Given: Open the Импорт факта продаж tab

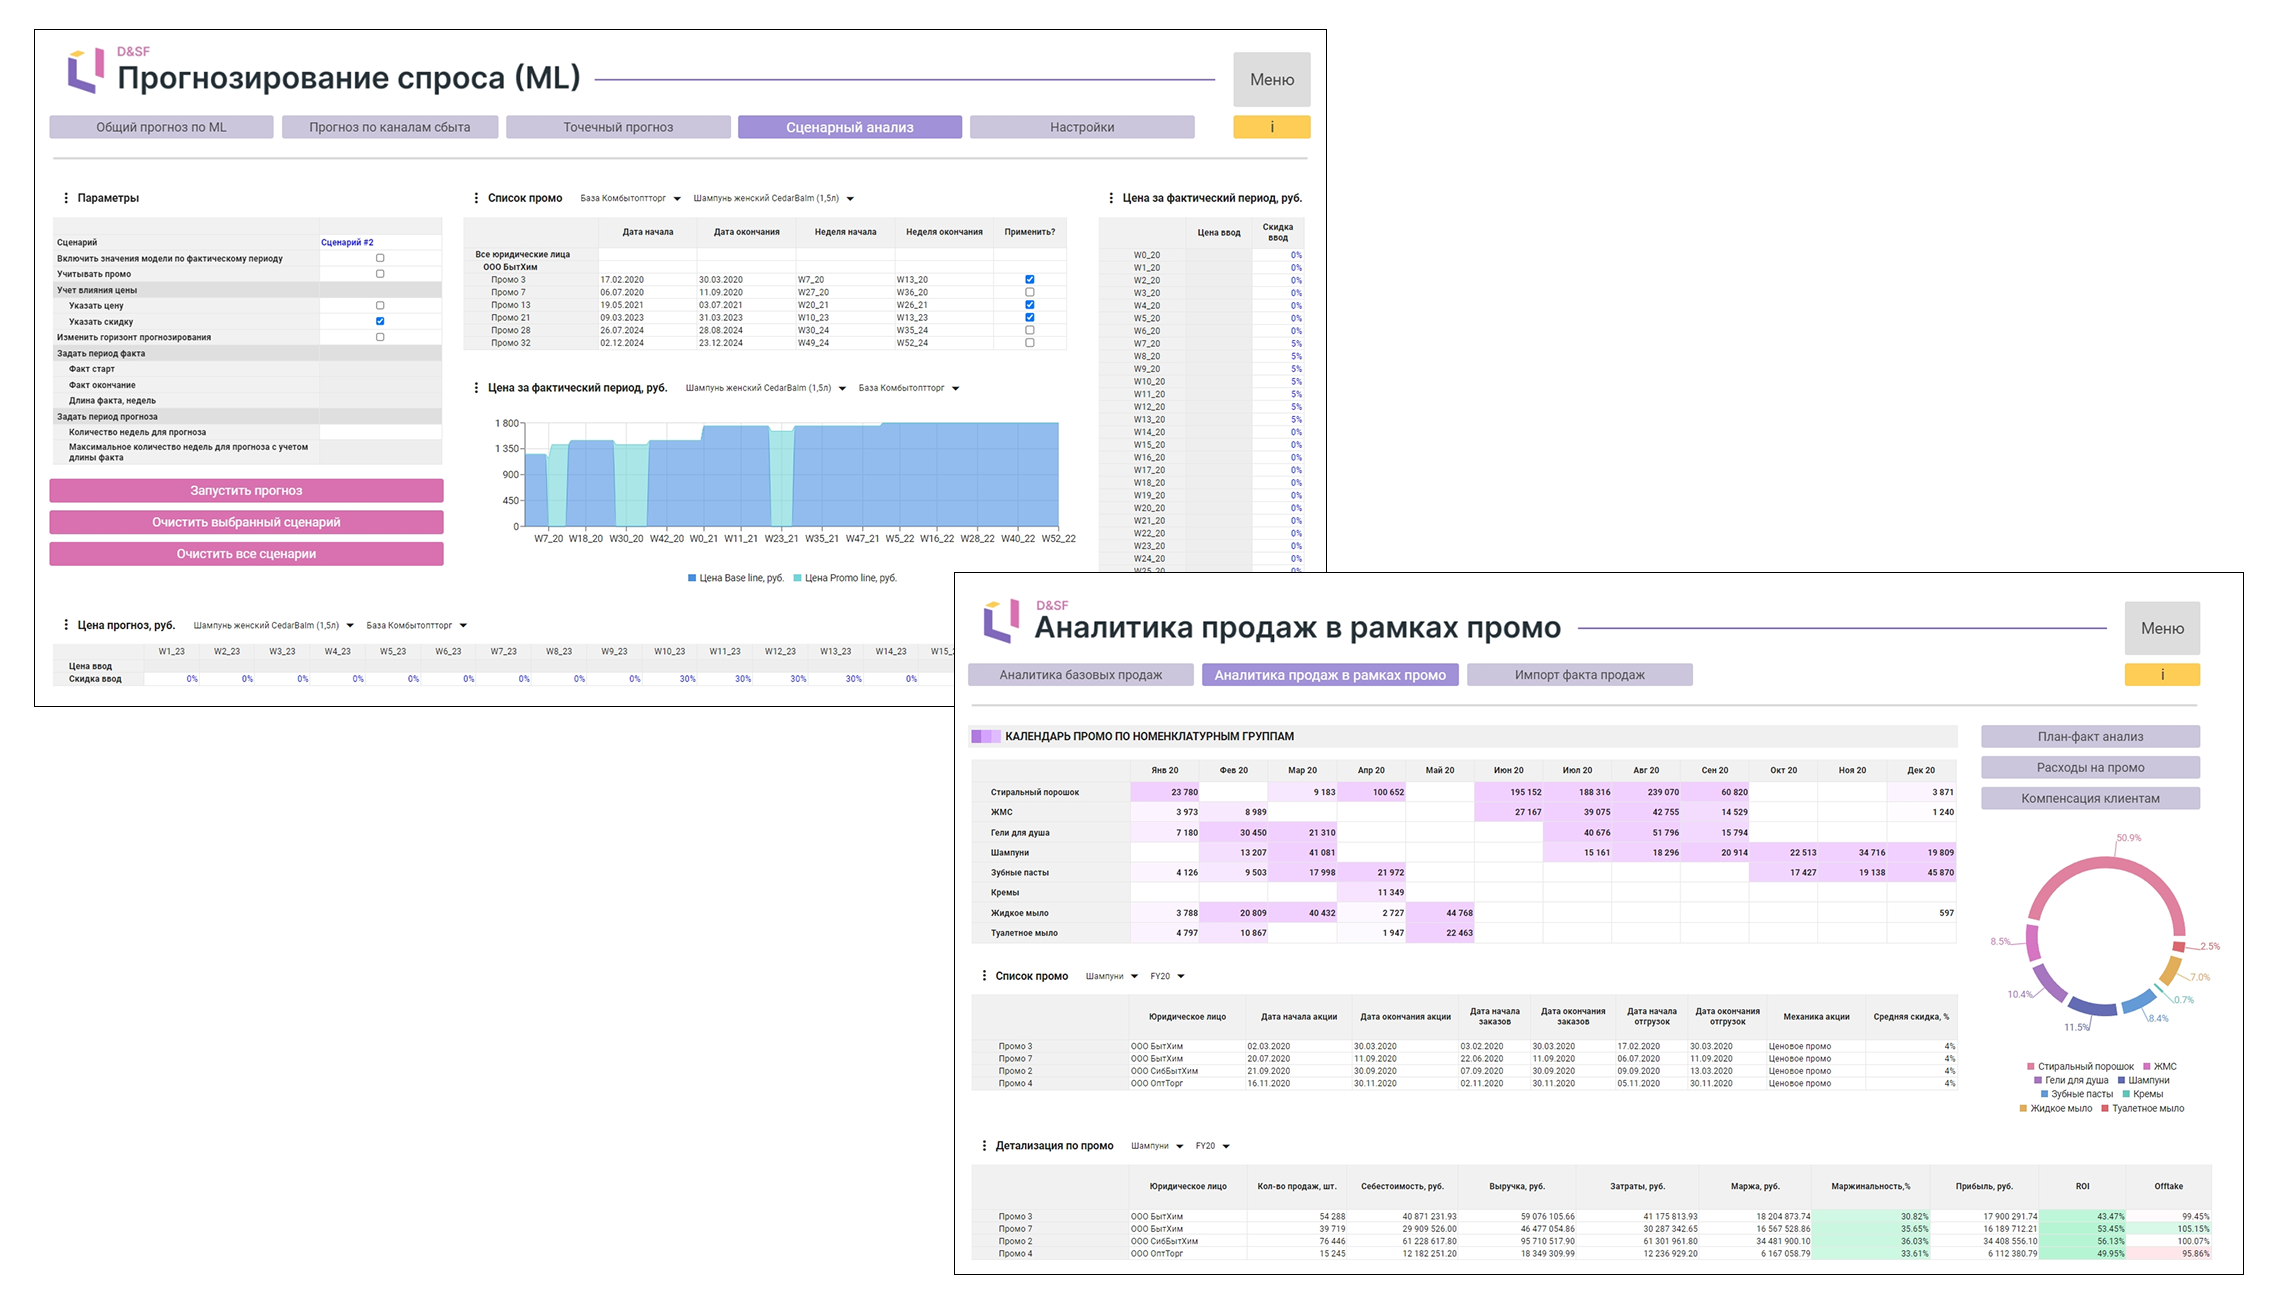Looking at the screenshot, I should (x=1579, y=675).
